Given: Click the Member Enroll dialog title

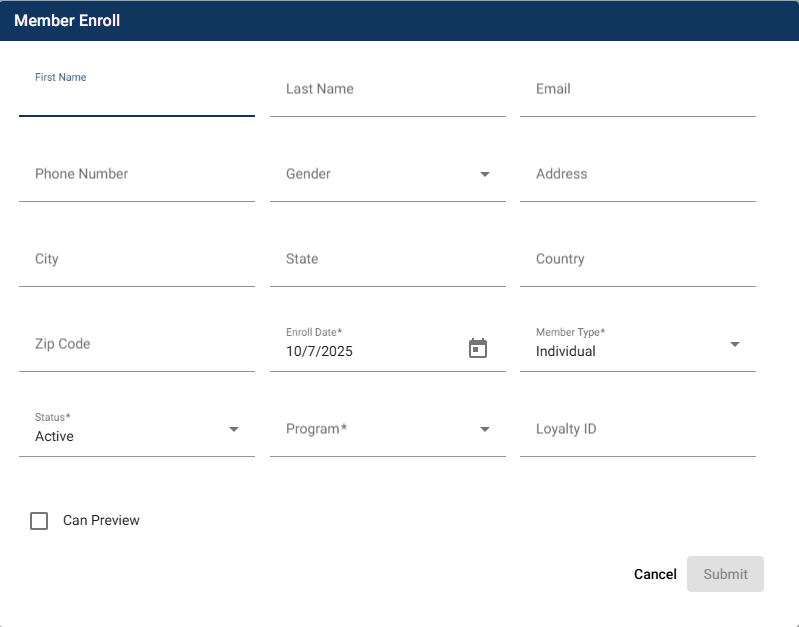Looking at the screenshot, I should [67, 20].
